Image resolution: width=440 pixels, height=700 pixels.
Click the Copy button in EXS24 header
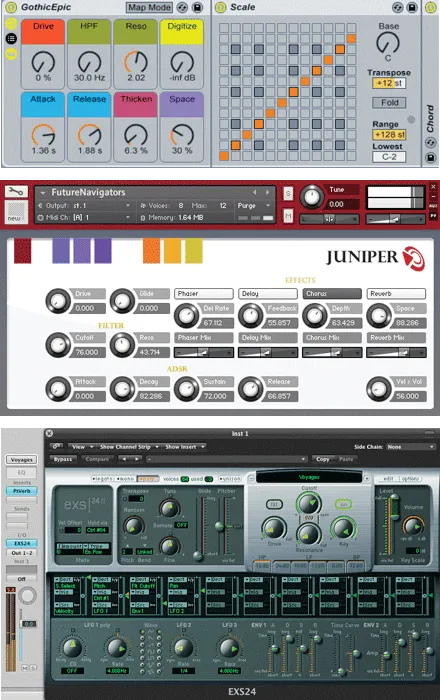(x=322, y=459)
